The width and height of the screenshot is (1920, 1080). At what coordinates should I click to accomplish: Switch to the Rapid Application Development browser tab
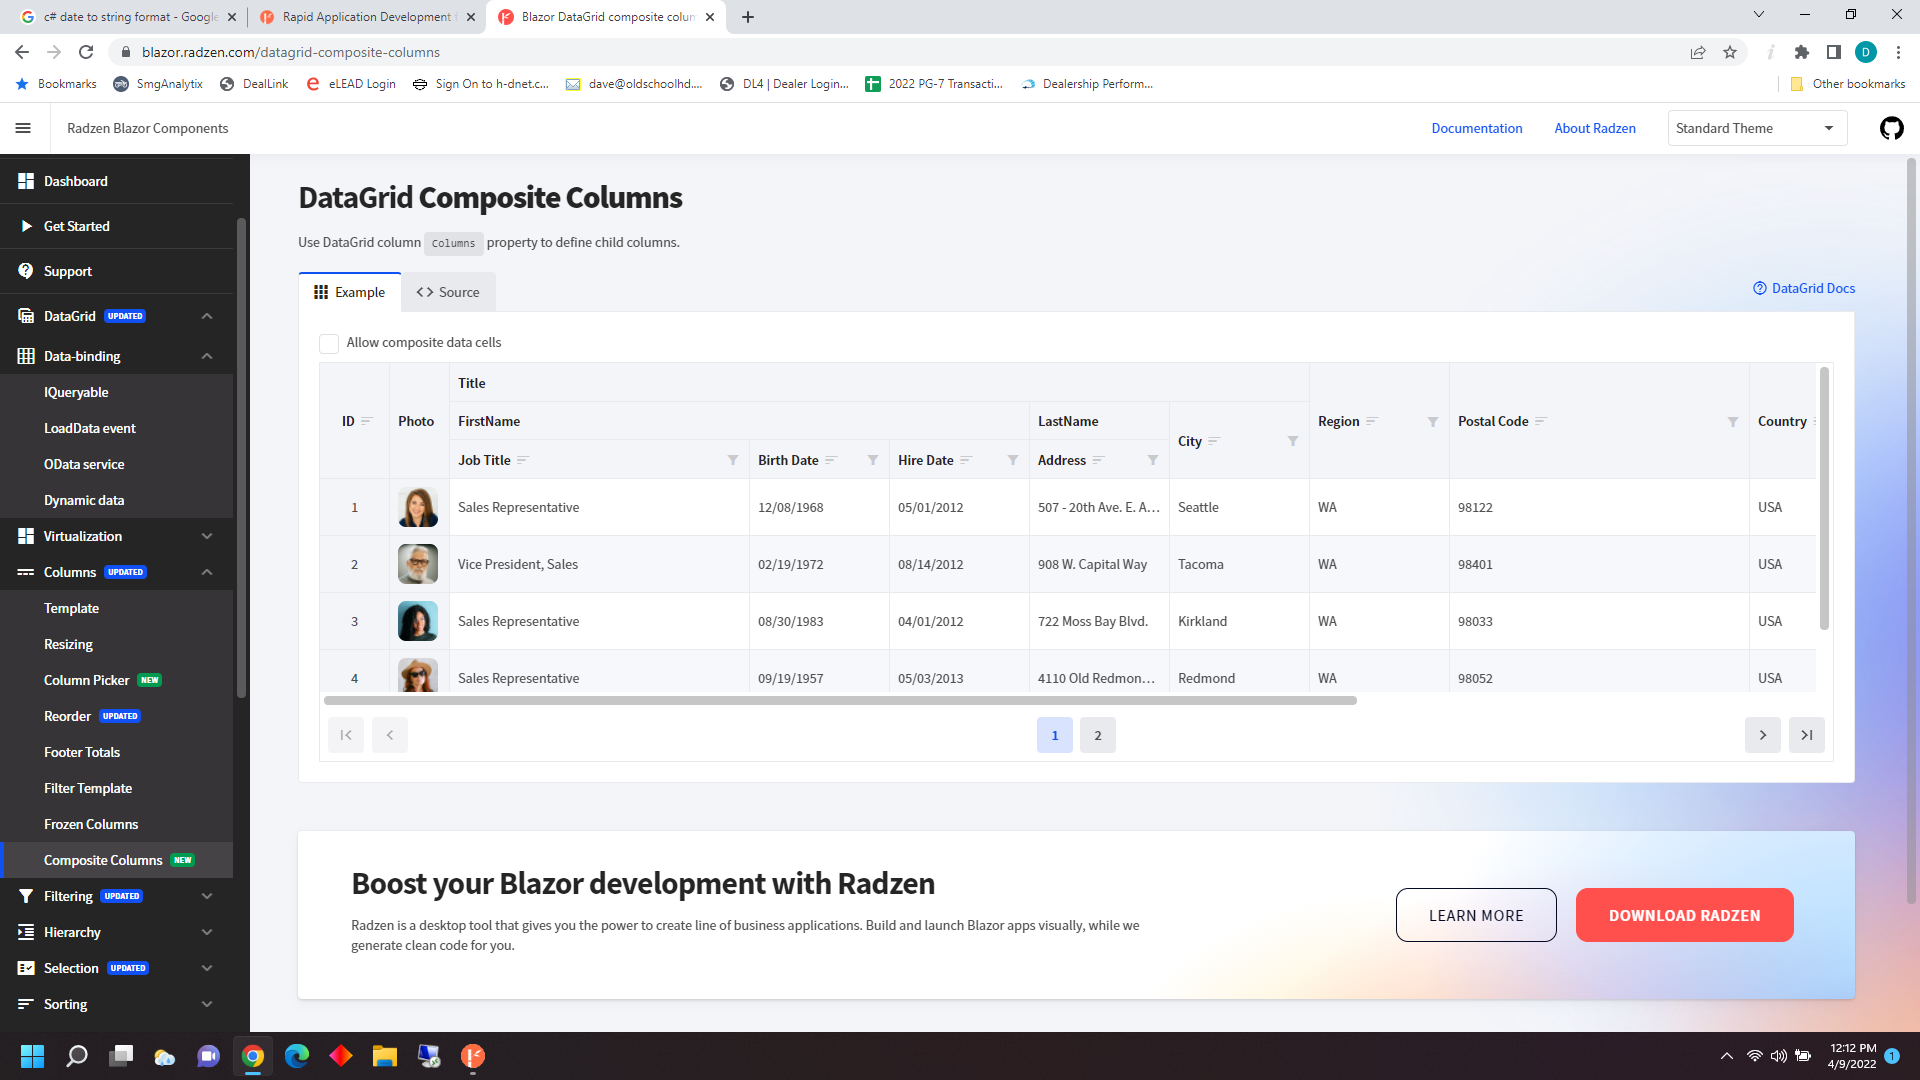[366, 17]
